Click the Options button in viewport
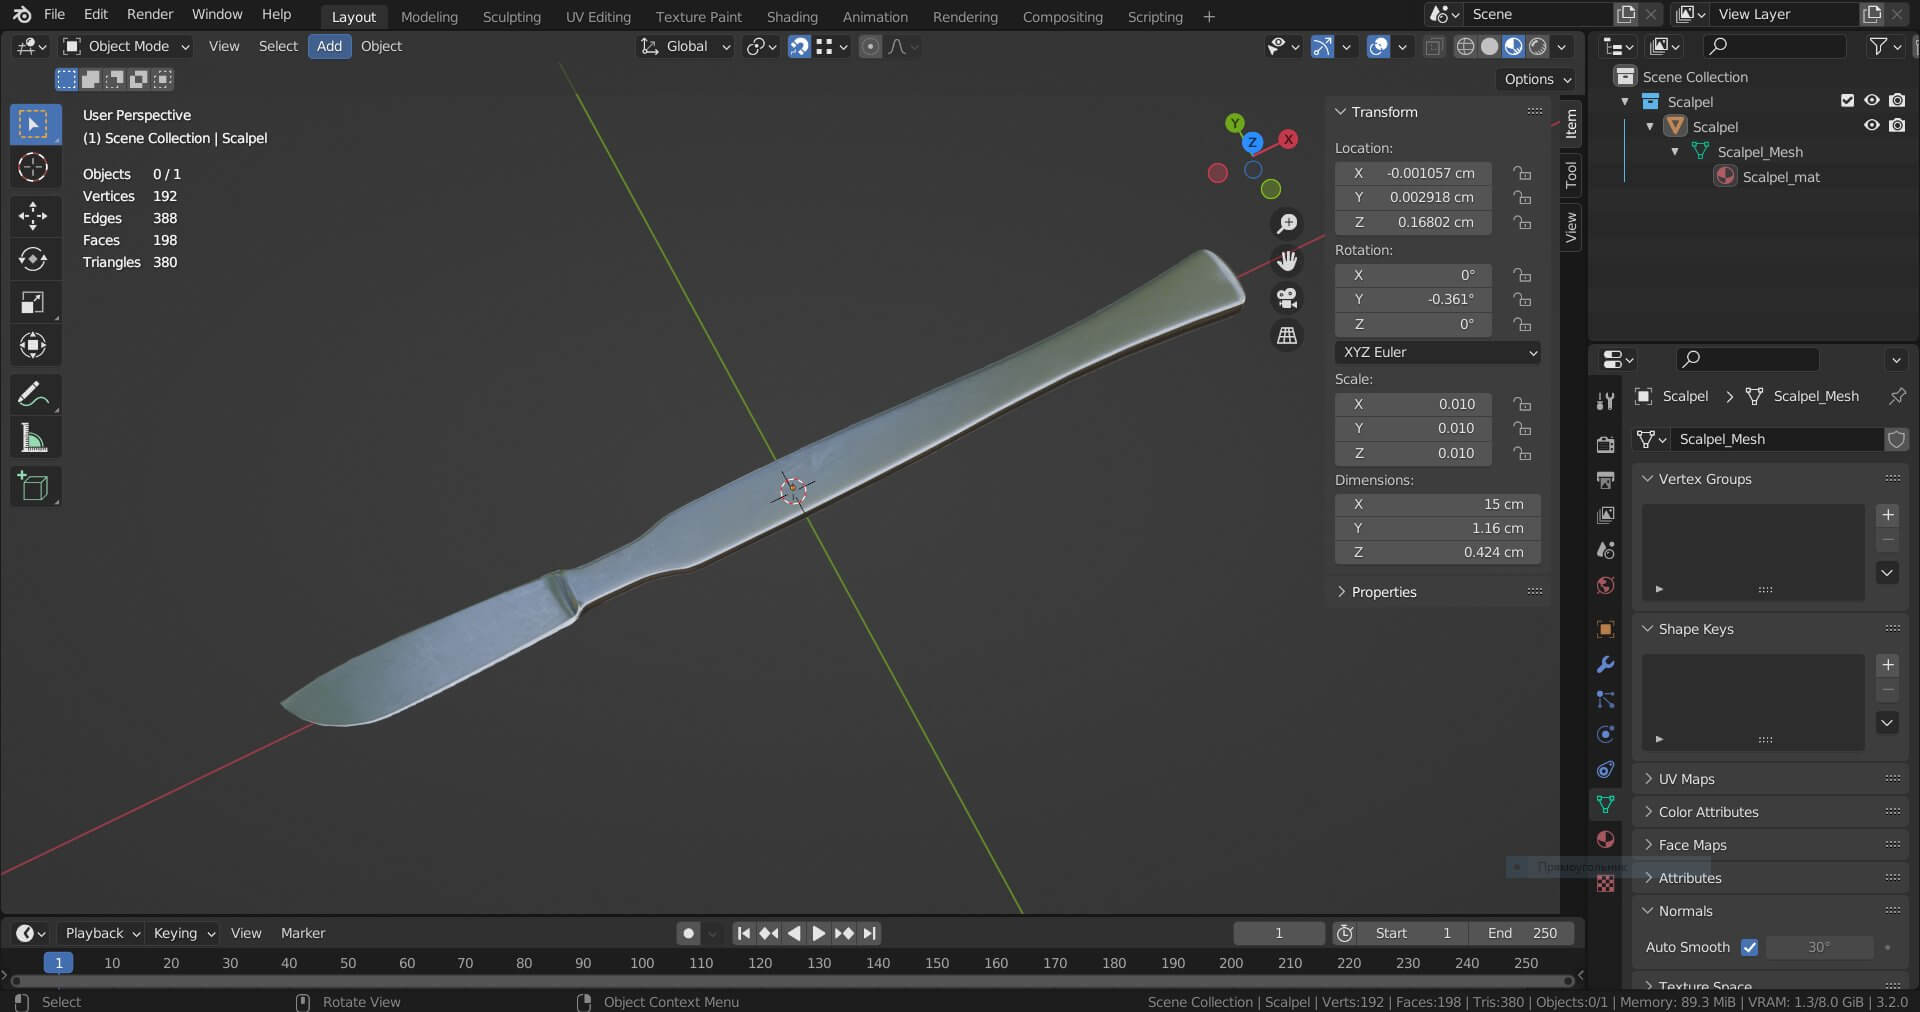The image size is (1920, 1012). point(1538,79)
